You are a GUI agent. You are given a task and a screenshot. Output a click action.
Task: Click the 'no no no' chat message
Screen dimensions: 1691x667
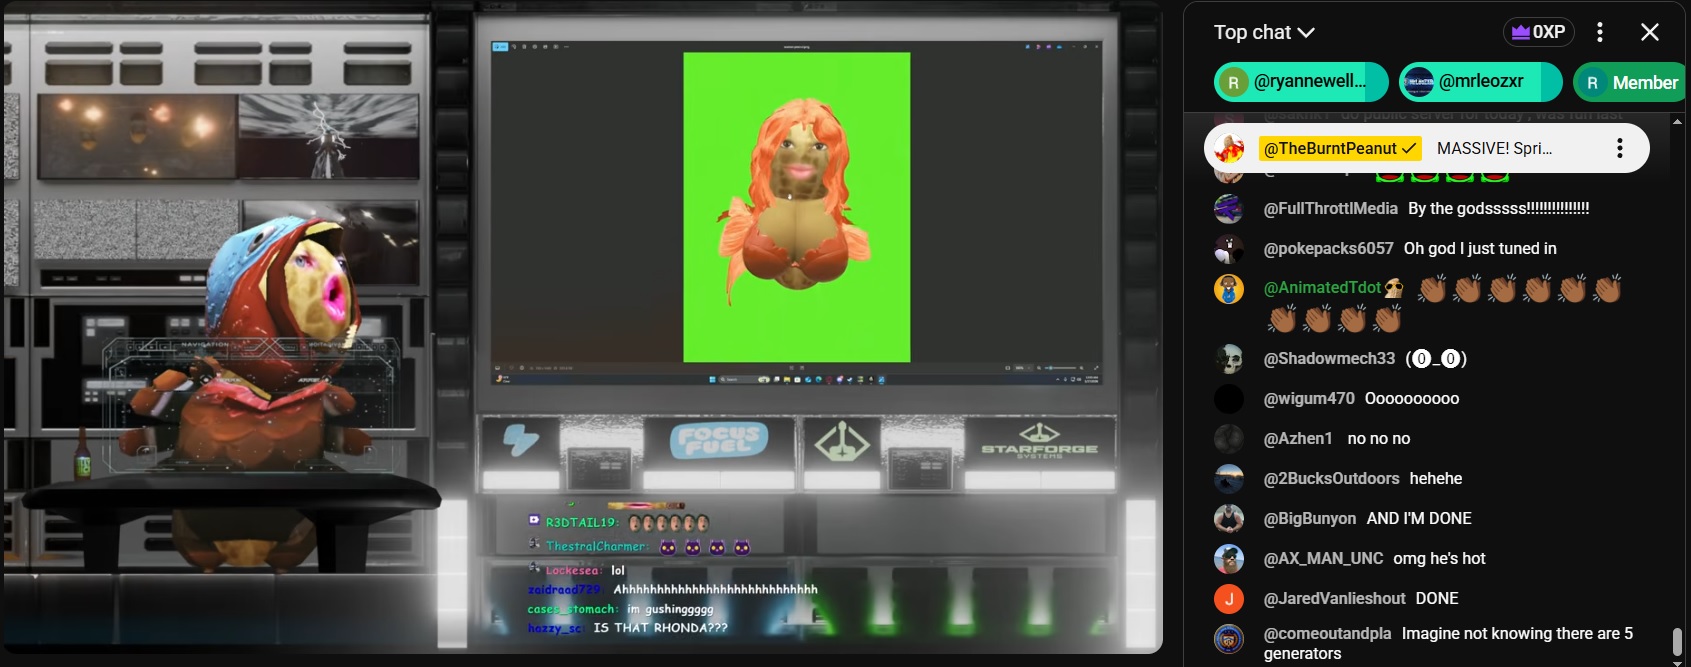pyautogui.click(x=1378, y=438)
